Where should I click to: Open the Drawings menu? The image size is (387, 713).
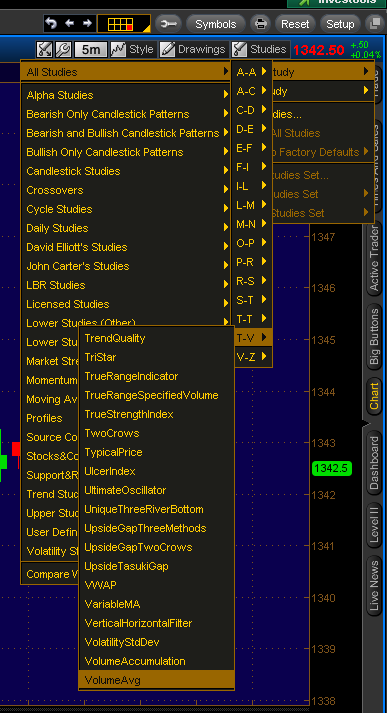click(193, 49)
